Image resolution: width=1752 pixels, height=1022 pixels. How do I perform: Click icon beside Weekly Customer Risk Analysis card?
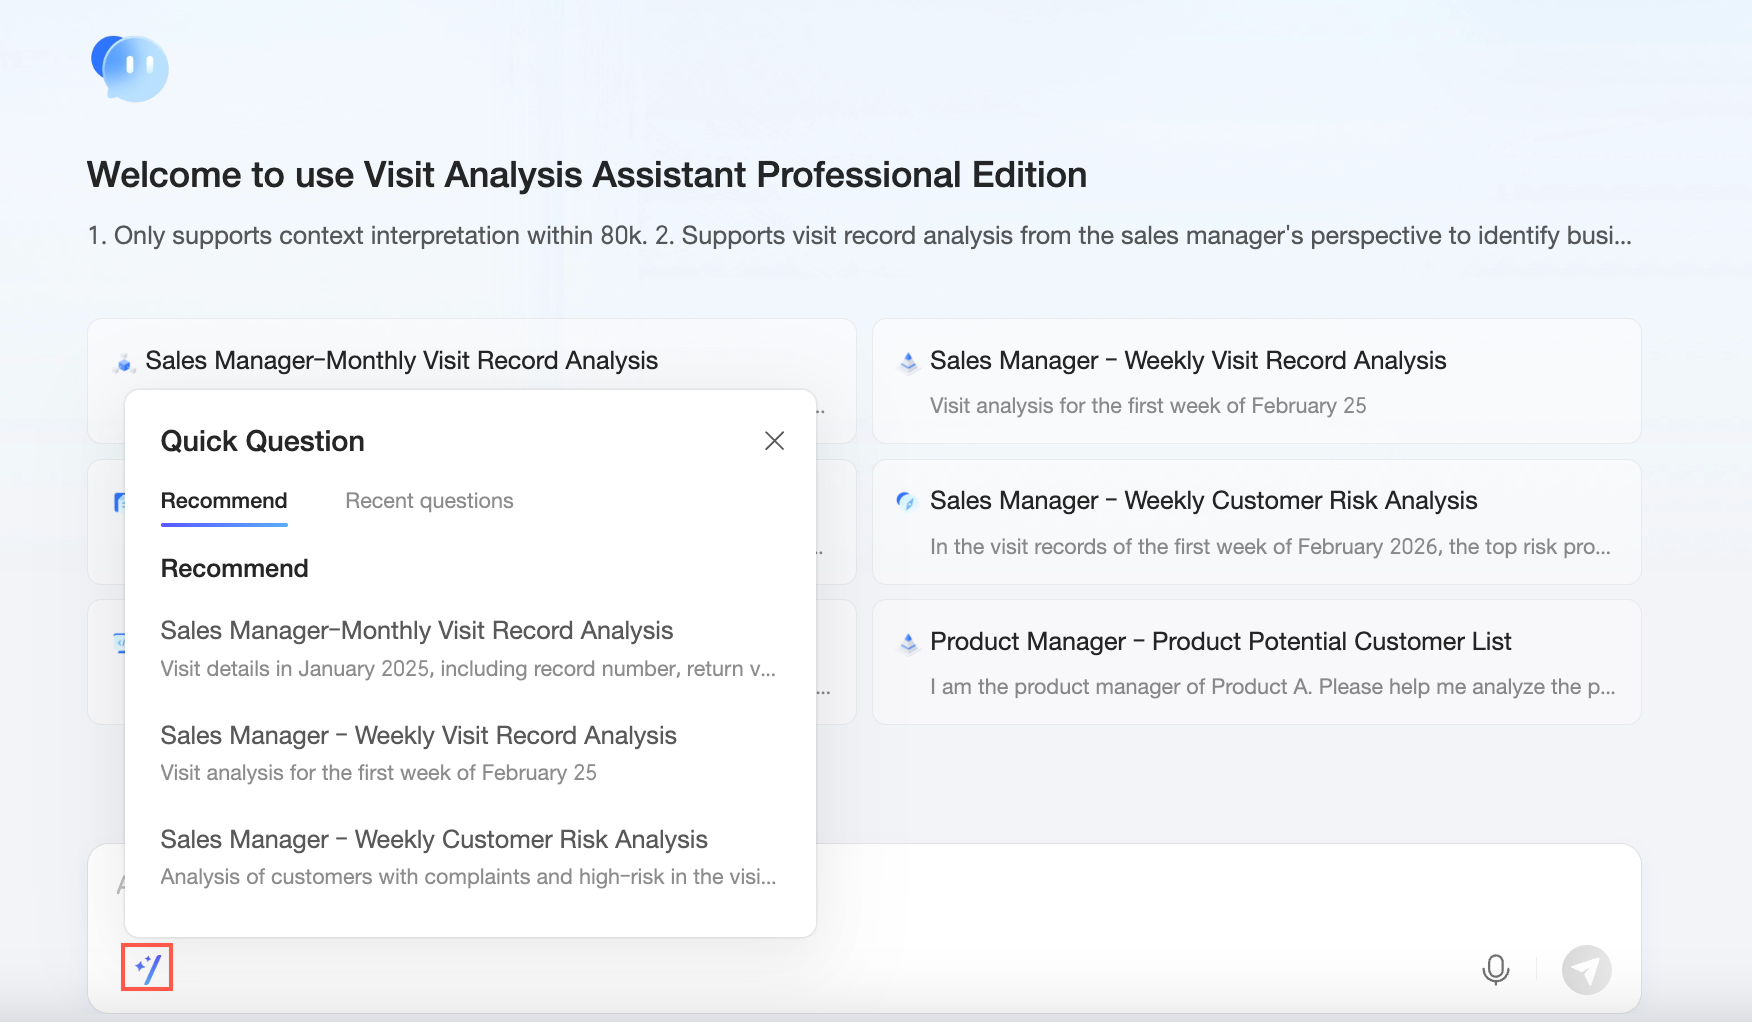tap(906, 501)
